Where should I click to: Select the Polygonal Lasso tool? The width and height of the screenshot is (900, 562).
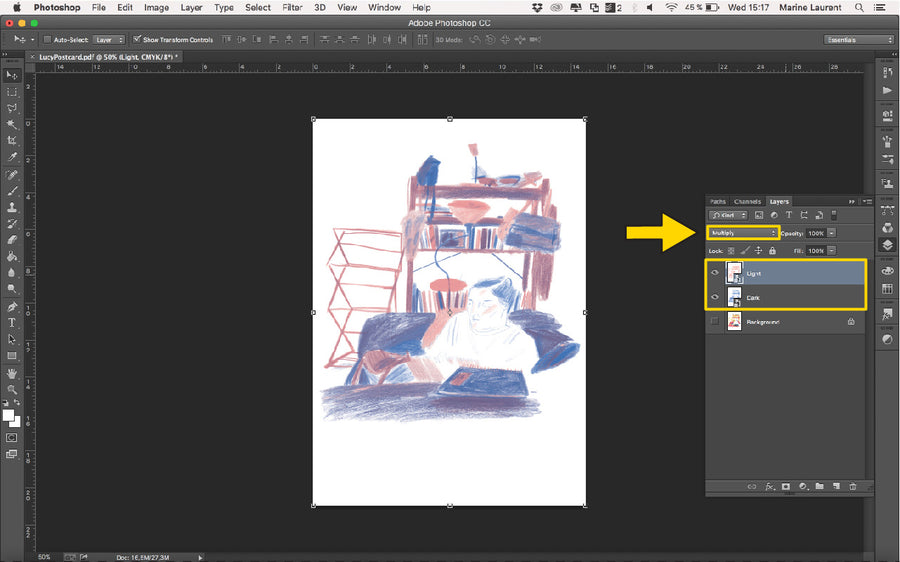tap(11, 108)
